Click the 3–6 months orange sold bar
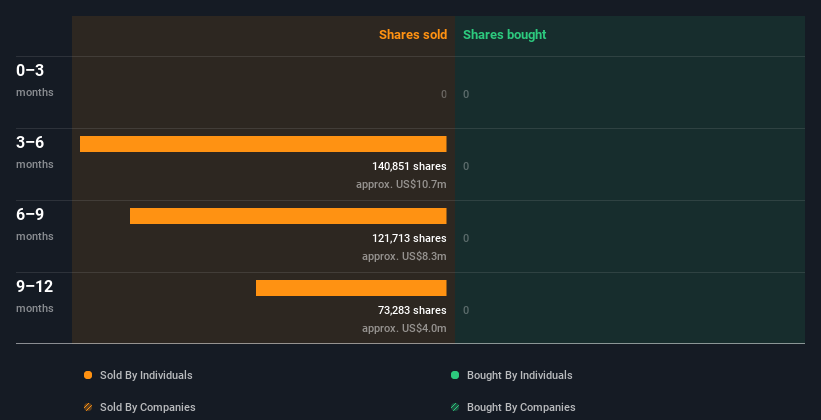The height and width of the screenshot is (420, 821). tap(263, 144)
